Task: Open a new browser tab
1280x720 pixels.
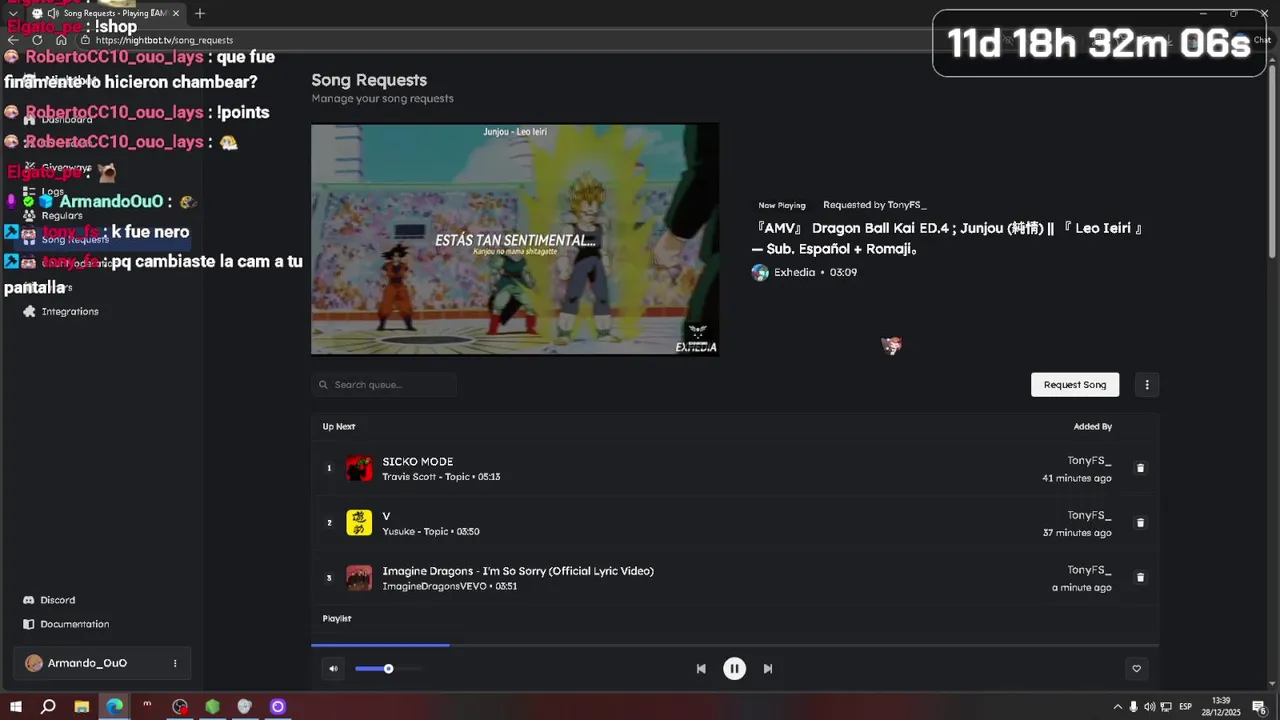Action: [200, 13]
